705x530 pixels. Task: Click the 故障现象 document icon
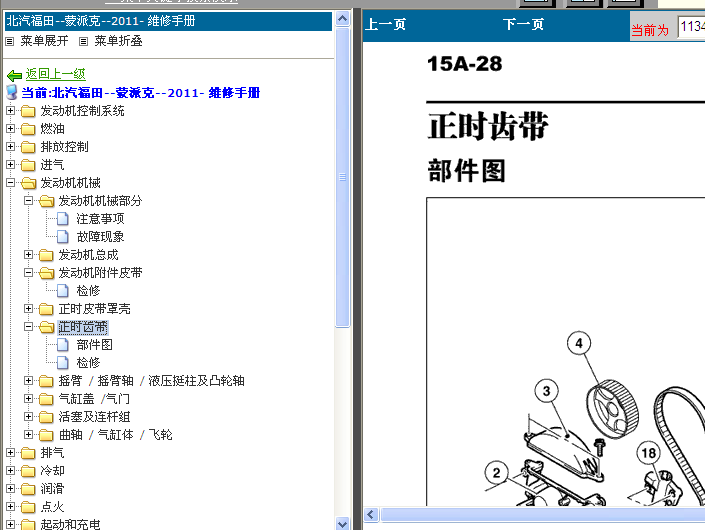62,237
